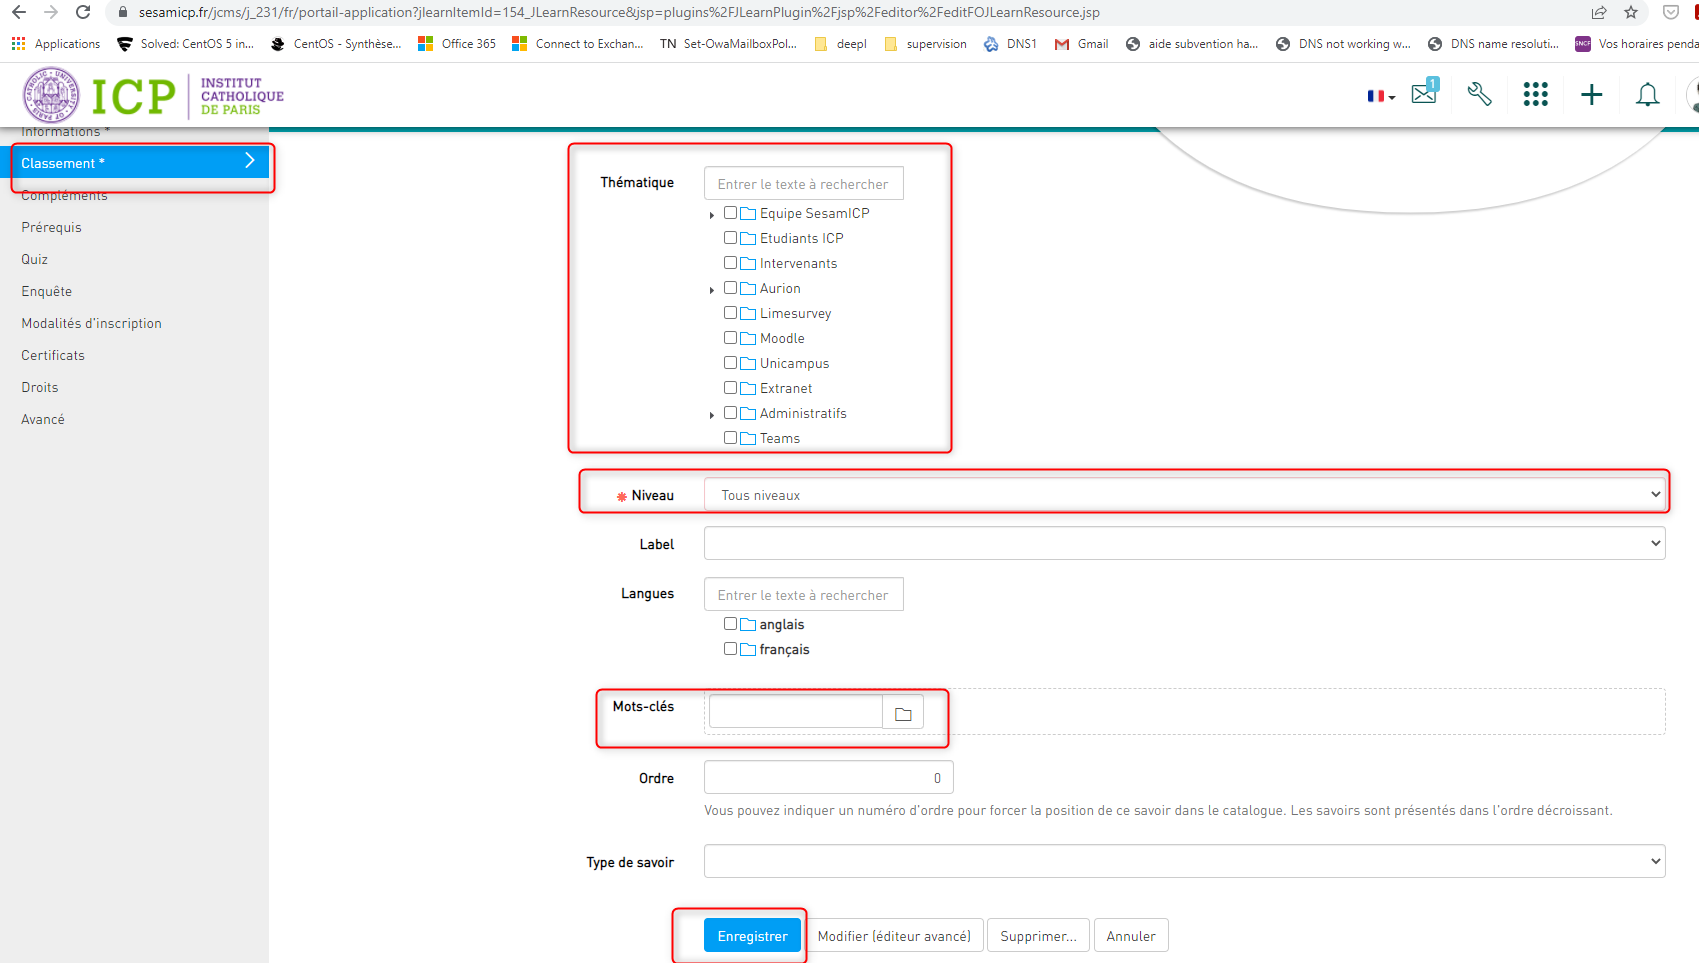The width and height of the screenshot is (1699, 963).
Task: Open the Type de savoir dropdown
Action: coord(1184,861)
